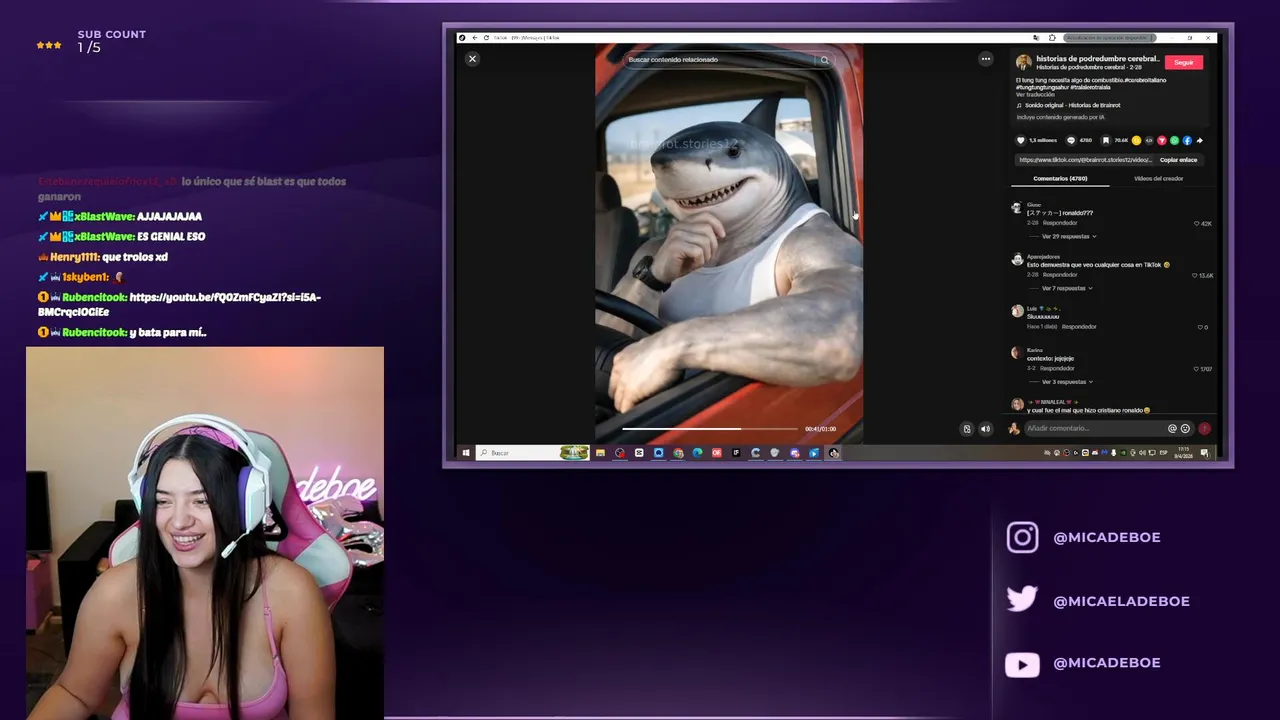
Task: Like the 'veo cualquier cosa en TikTok' comment
Action: 1197,275
